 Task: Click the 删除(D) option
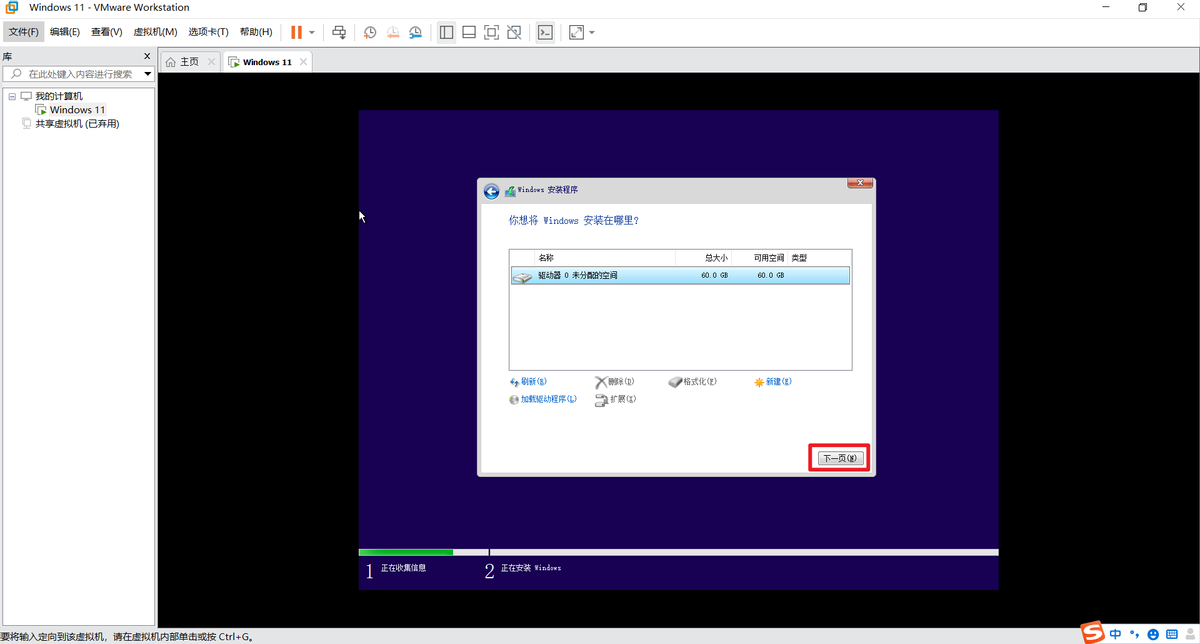[x=615, y=382]
